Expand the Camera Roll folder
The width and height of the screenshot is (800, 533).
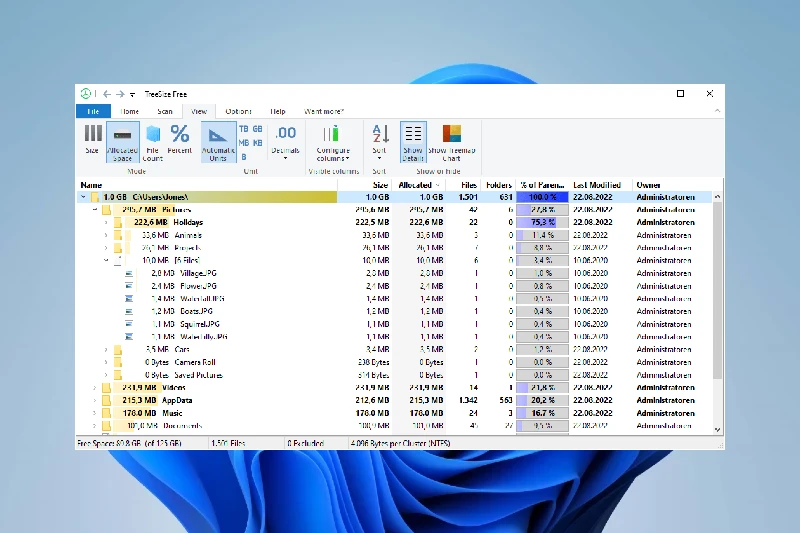click(106, 362)
